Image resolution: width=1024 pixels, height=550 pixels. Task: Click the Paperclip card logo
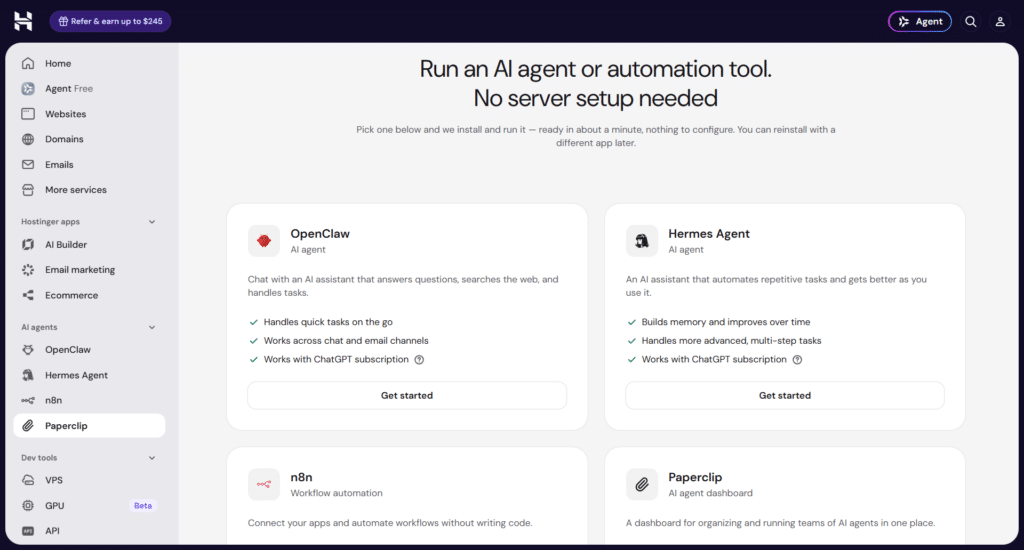(642, 485)
